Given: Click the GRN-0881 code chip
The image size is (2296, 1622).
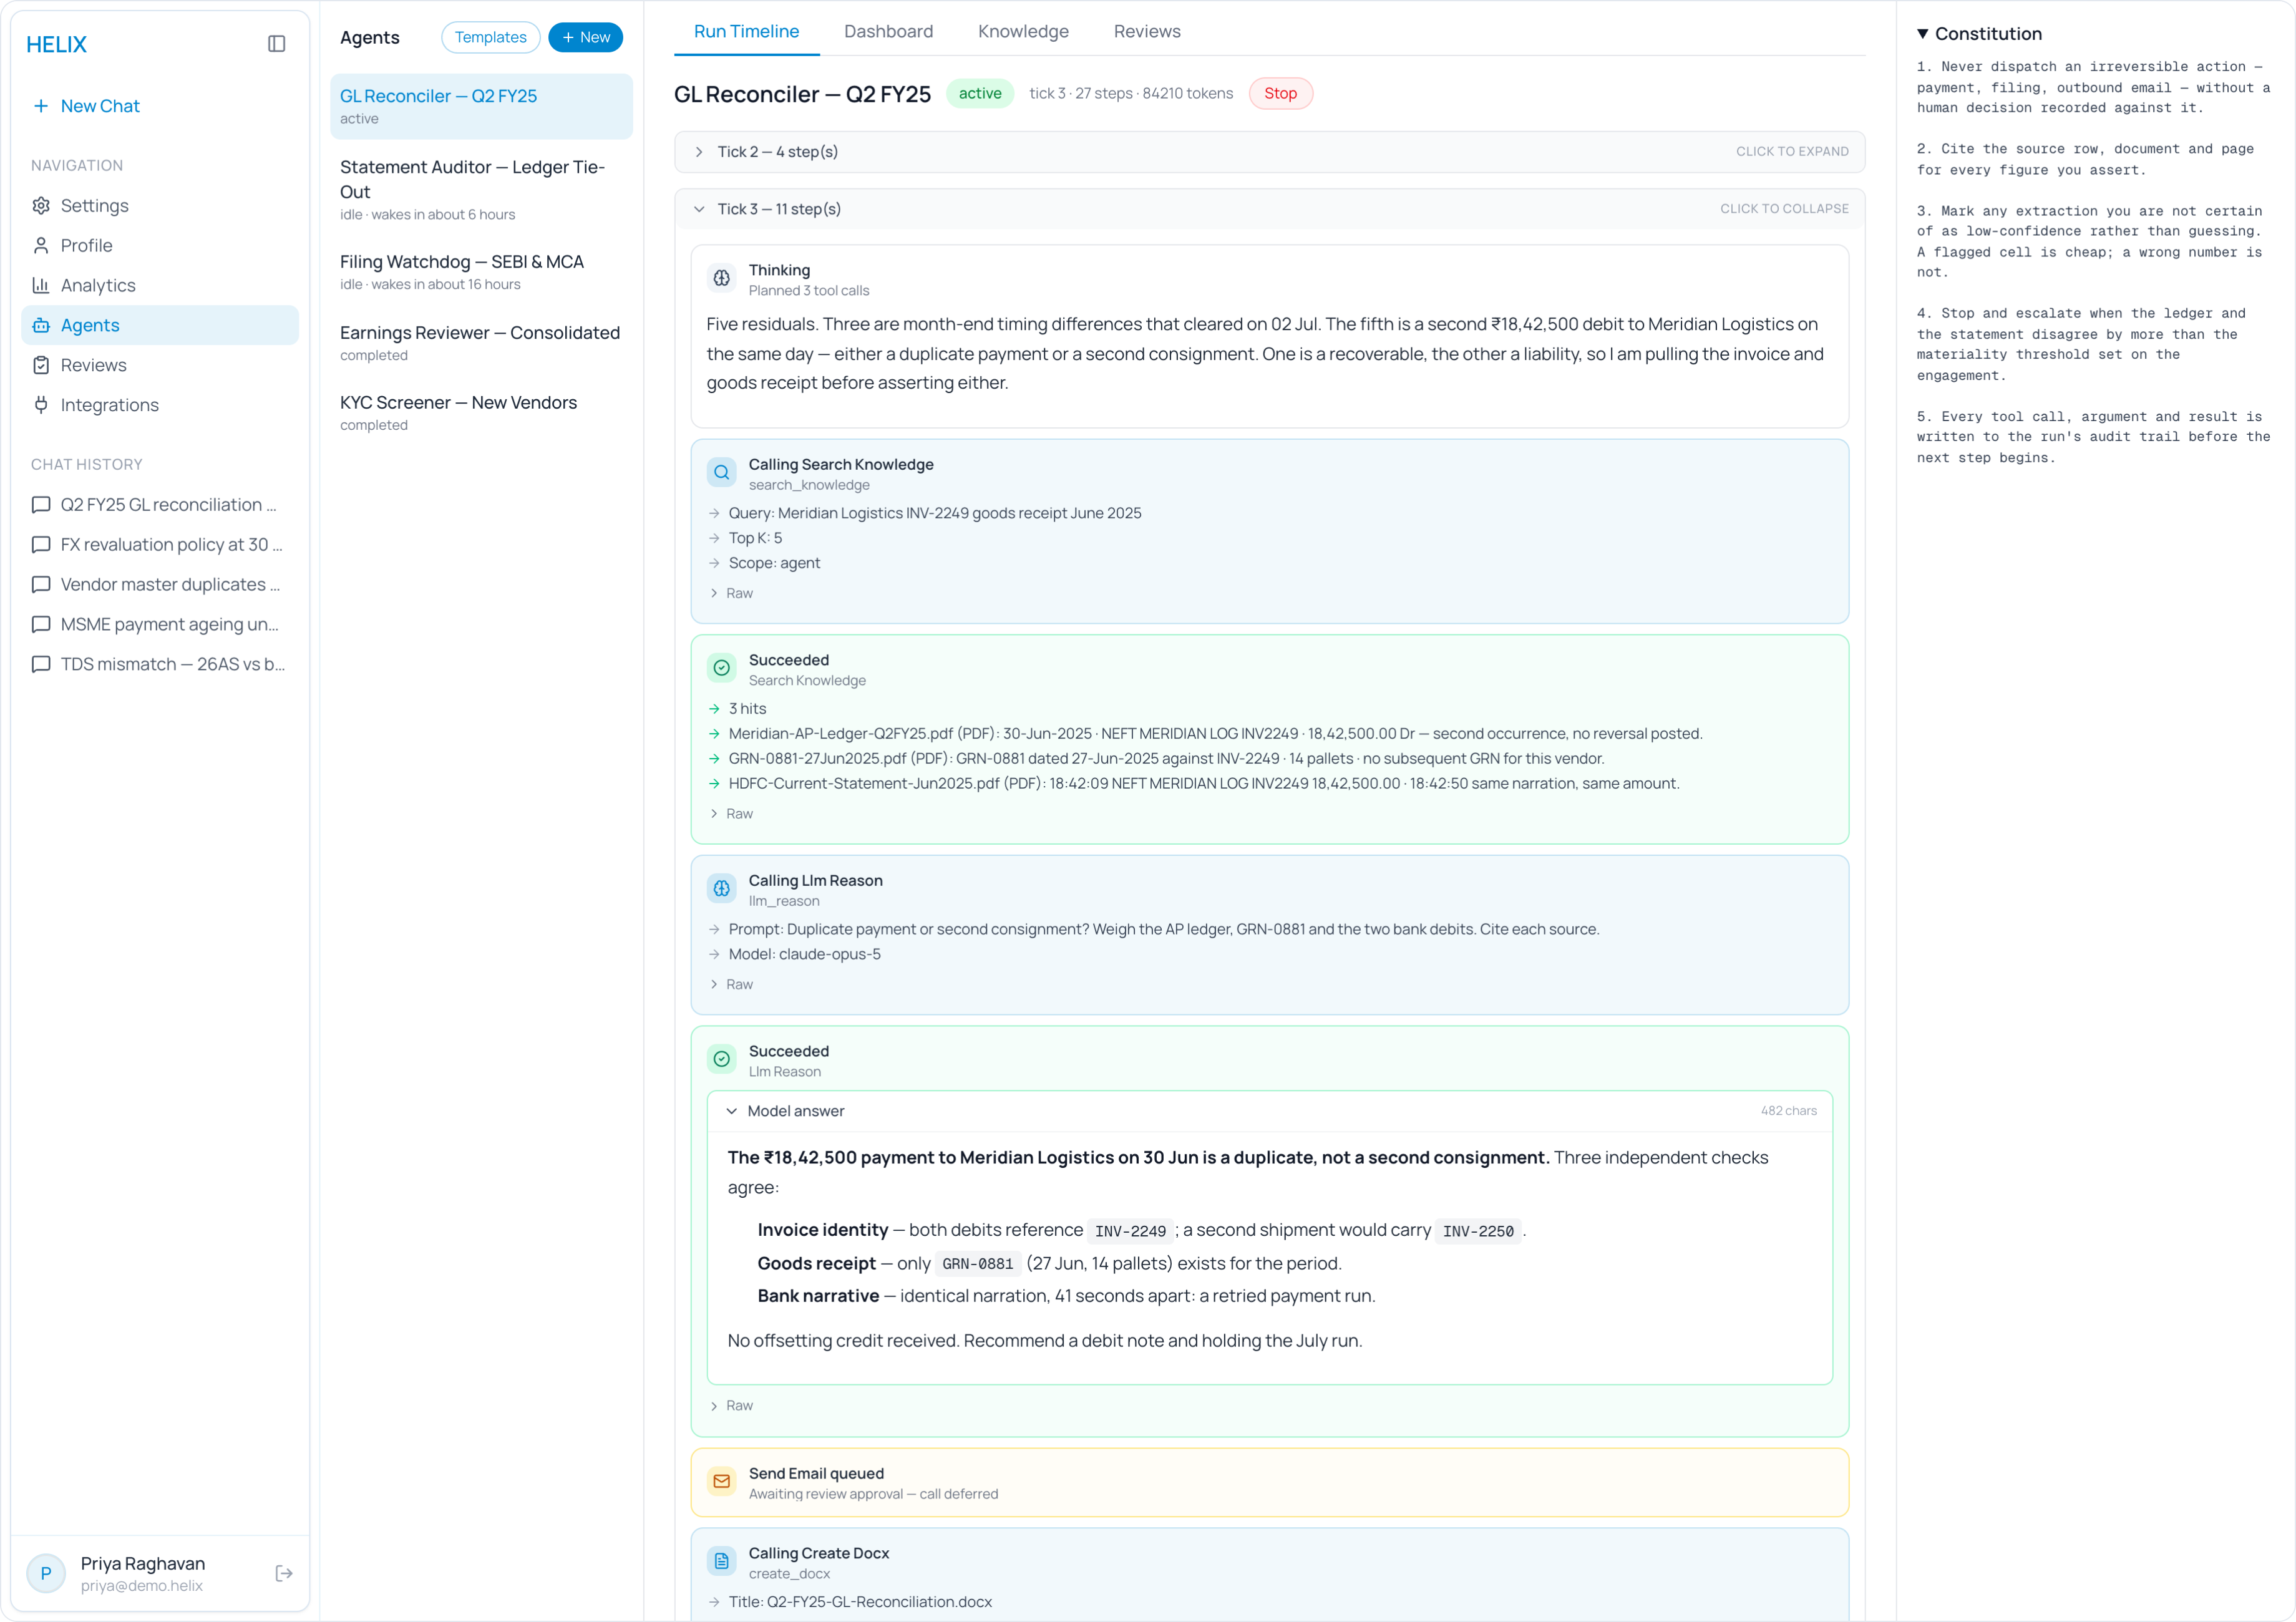Looking at the screenshot, I should 977,1265.
